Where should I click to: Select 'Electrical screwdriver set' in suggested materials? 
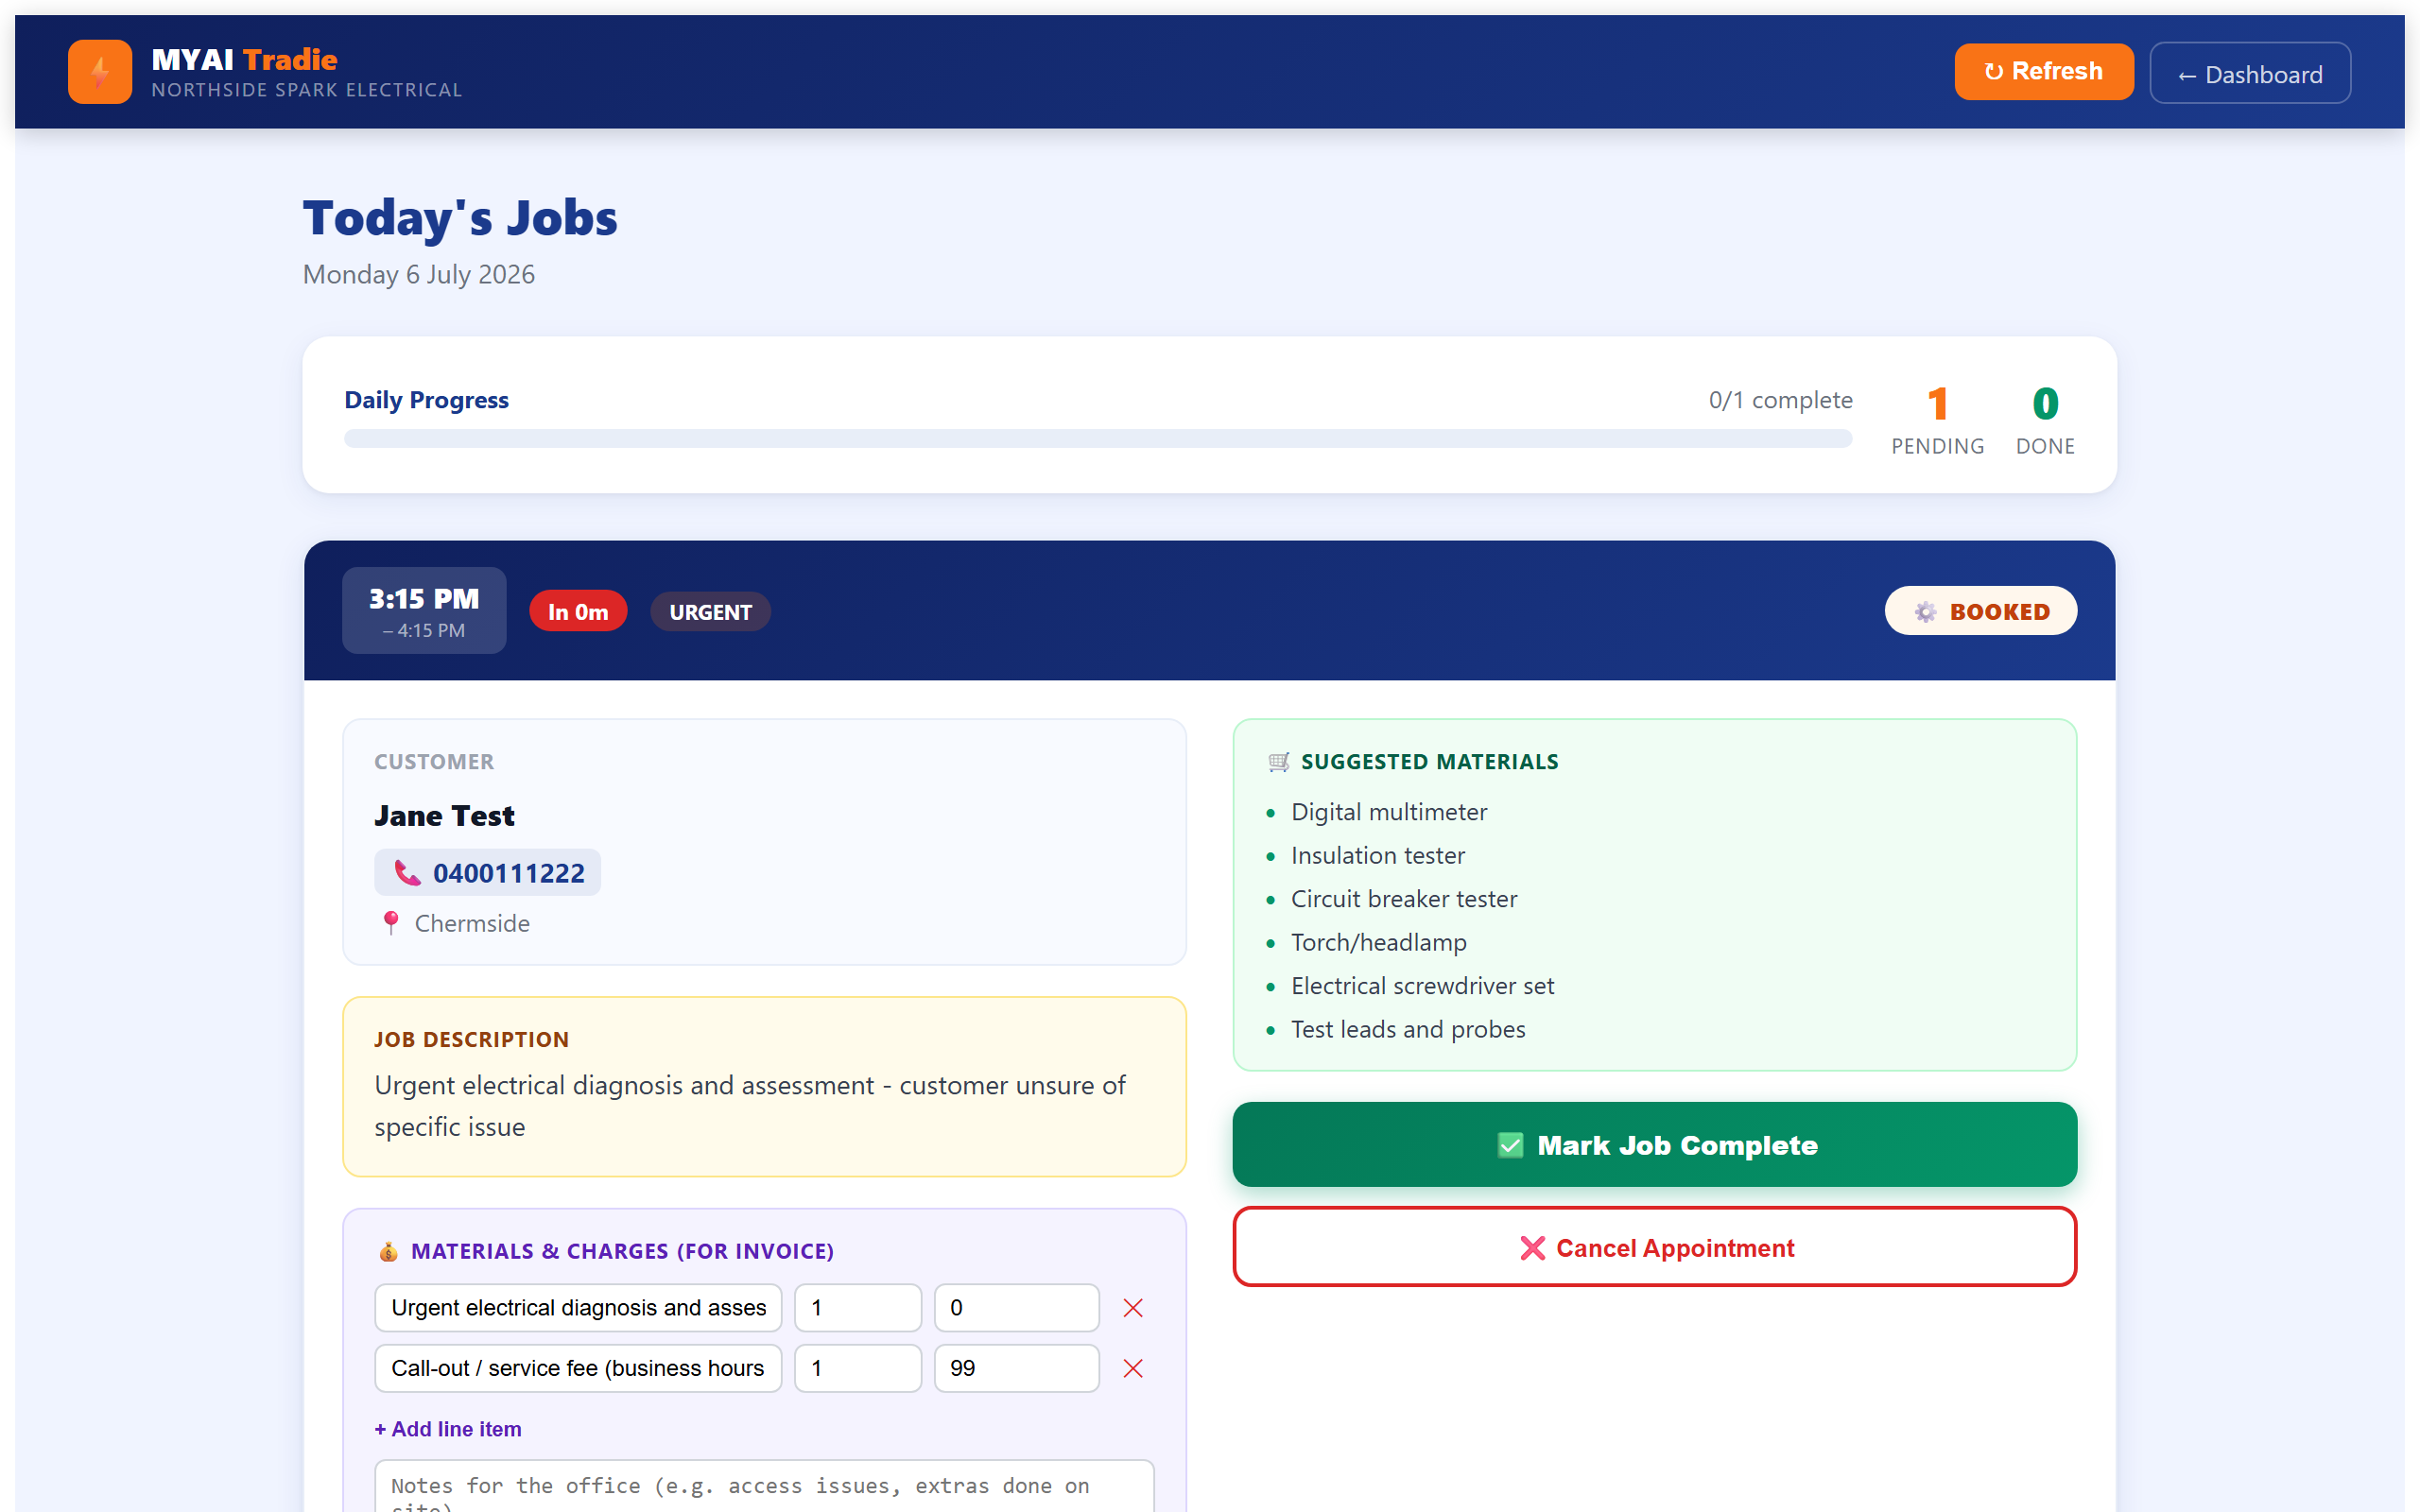[1422, 986]
